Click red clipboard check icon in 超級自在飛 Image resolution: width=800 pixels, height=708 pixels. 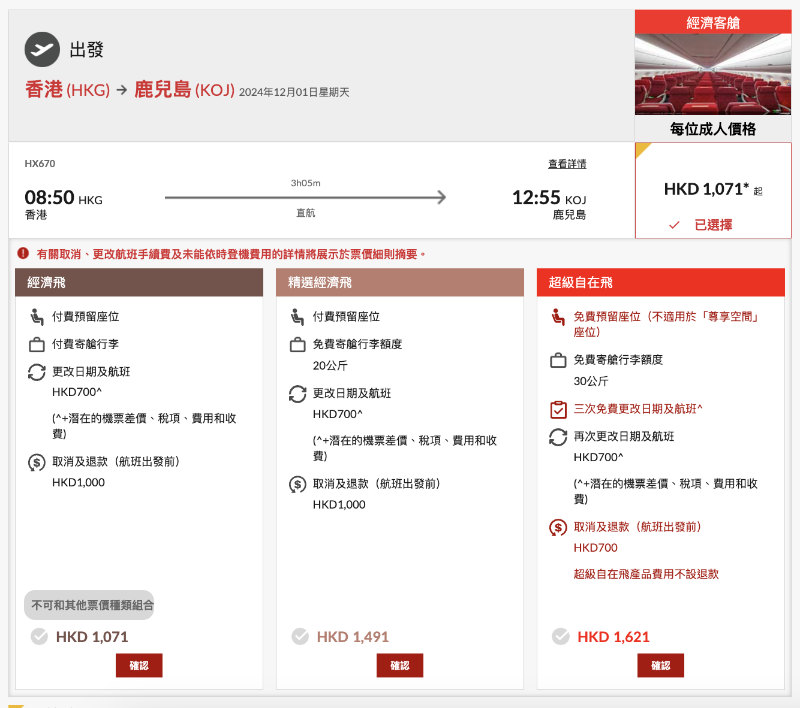coord(558,410)
